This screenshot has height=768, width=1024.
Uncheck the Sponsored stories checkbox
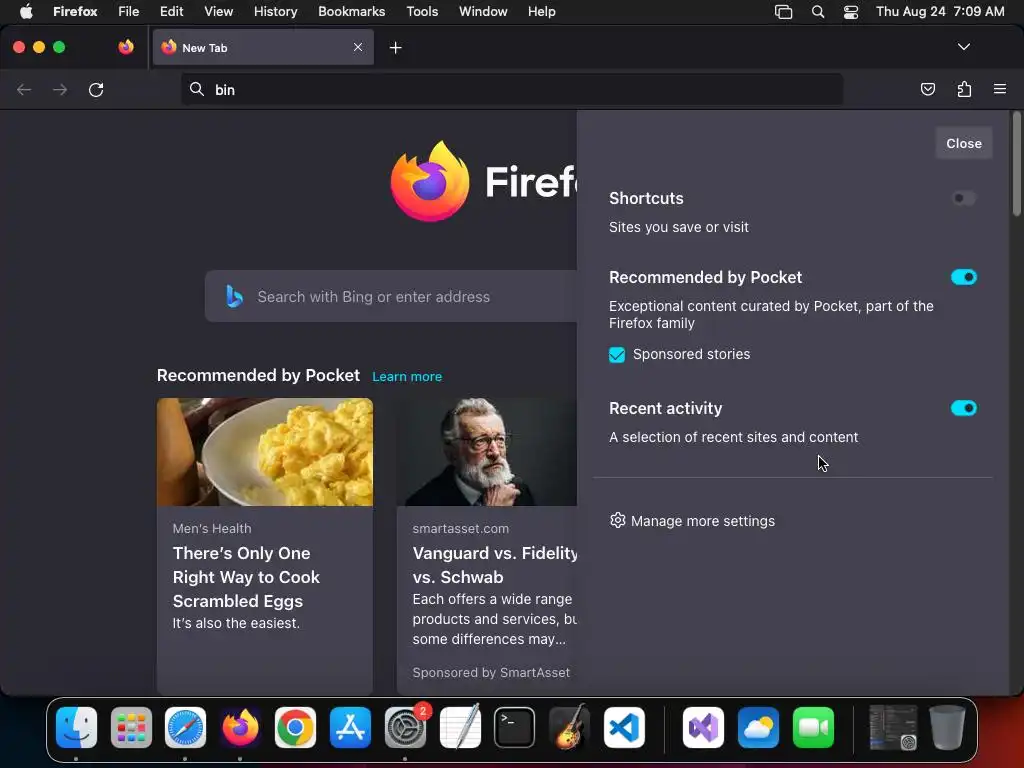(x=616, y=355)
